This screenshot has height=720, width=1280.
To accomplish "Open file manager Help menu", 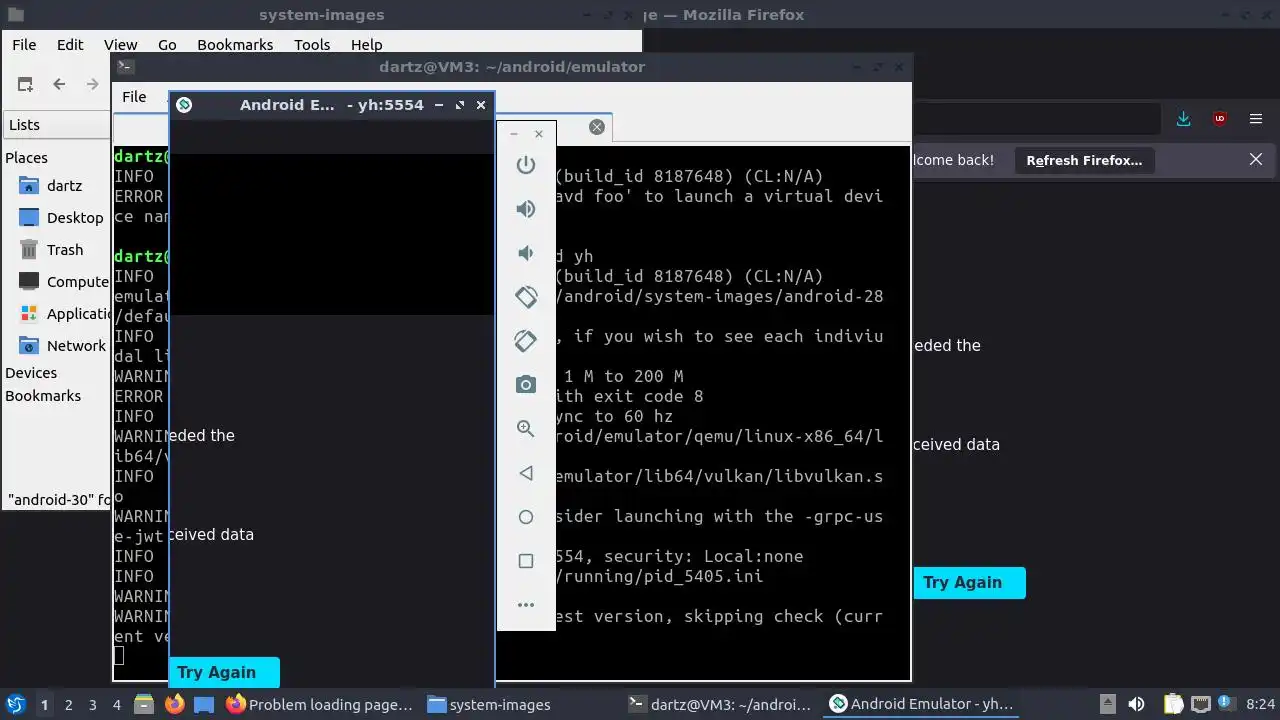I will tap(366, 44).
